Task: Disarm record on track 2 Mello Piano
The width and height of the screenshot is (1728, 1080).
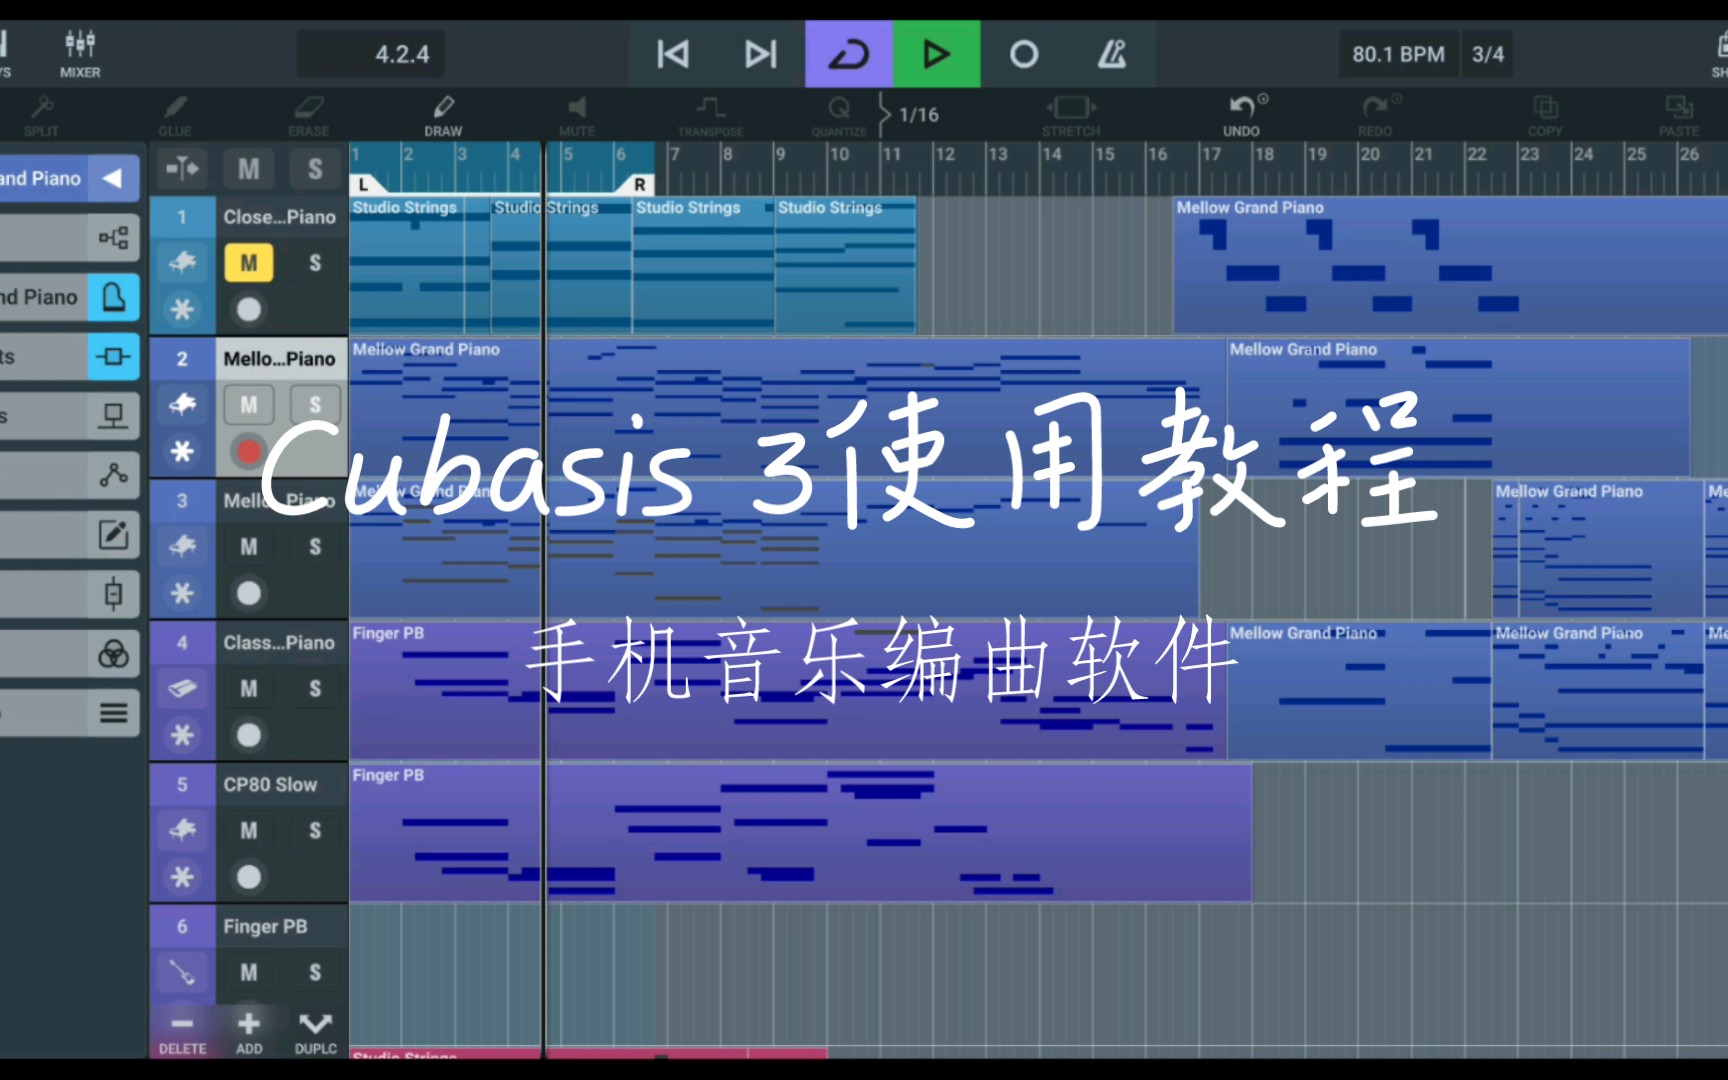Action: pos(249,452)
